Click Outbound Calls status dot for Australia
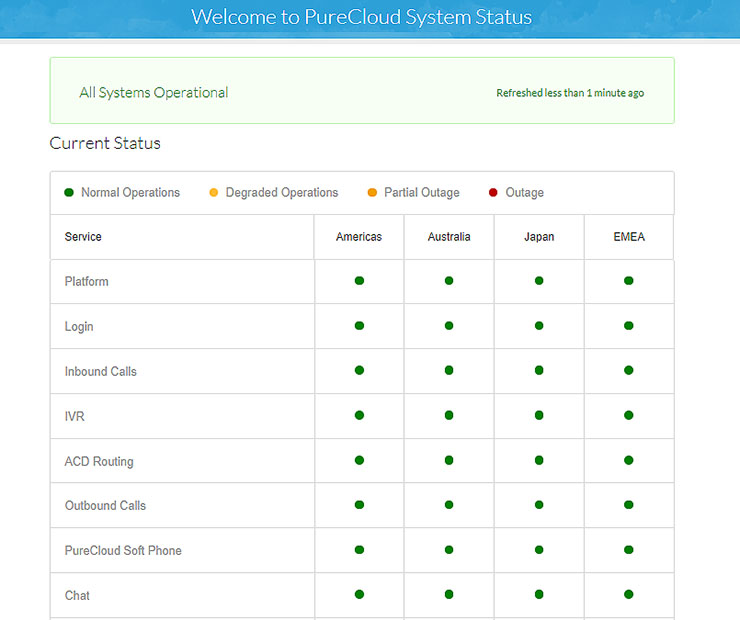740x620 pixels. point(449,505)
